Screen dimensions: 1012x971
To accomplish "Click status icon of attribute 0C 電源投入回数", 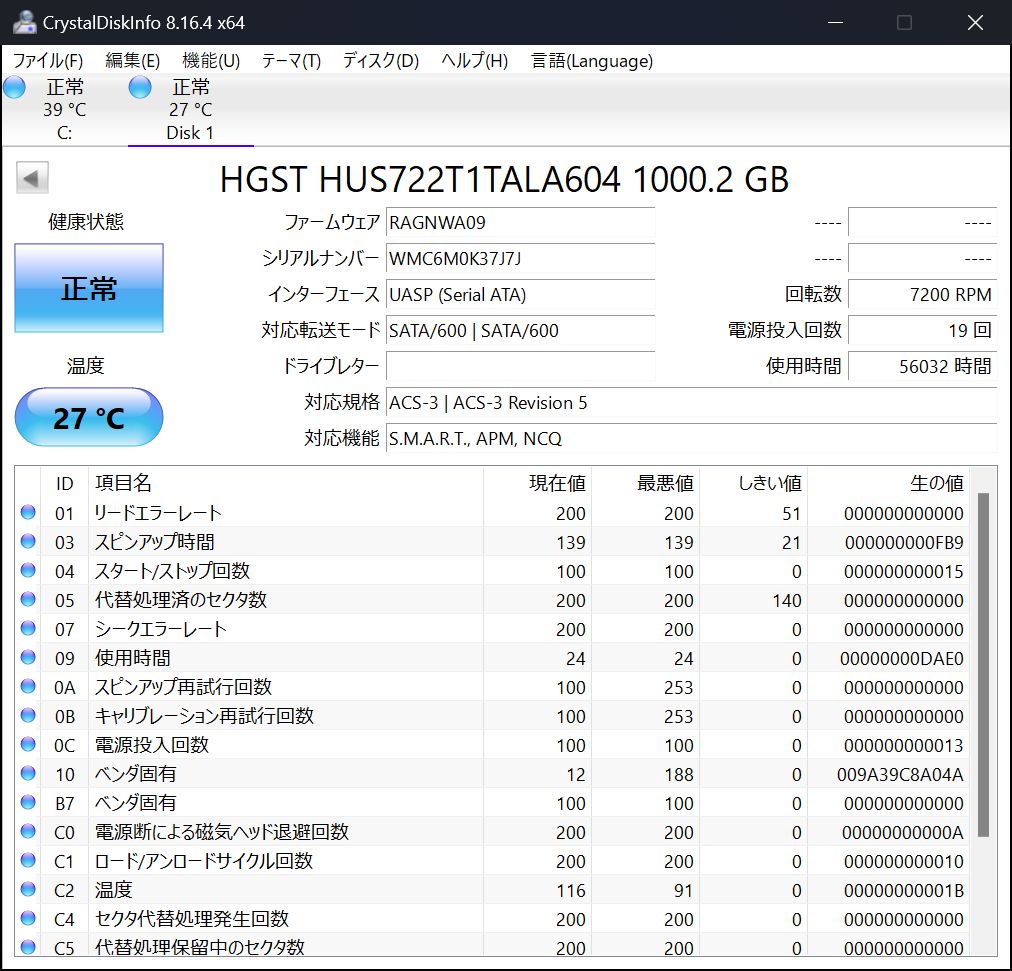I will click(28, 745).
